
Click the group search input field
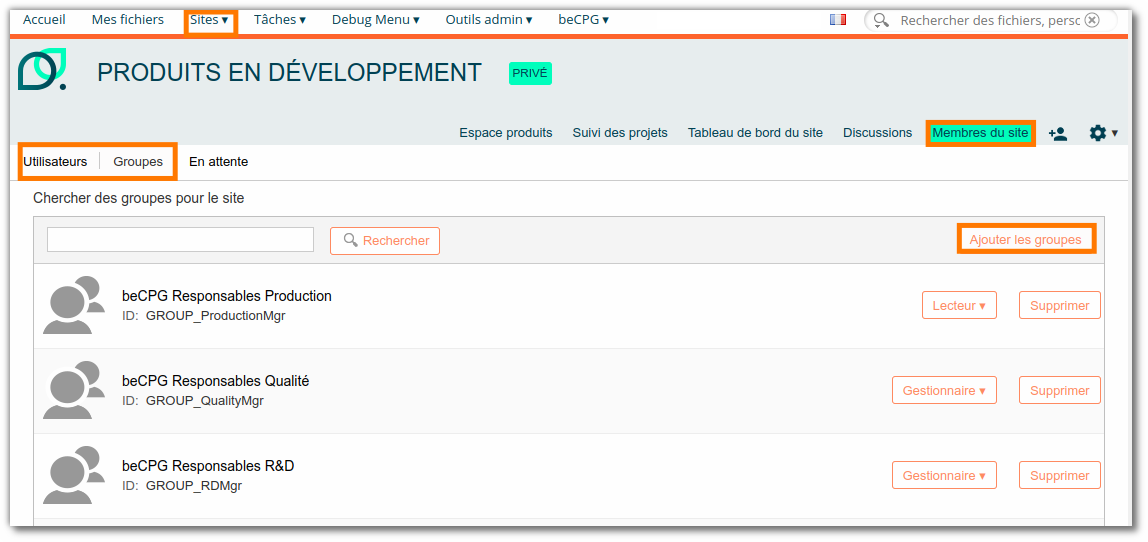click(x=180, y=240)
